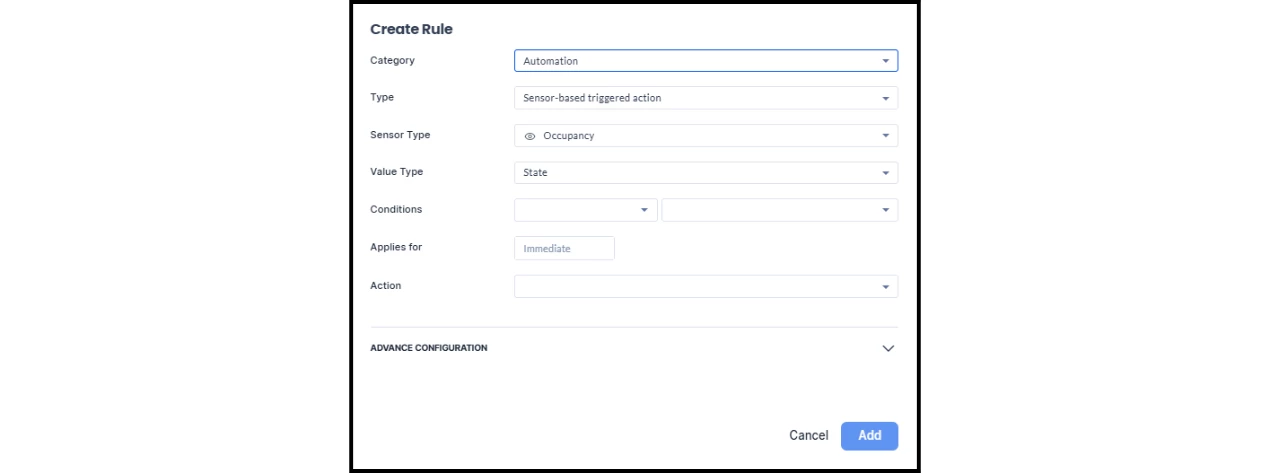Open the second Conditions dropdown
The image size is (1270, 473).
pyautogui.click(x=772, y=210)
